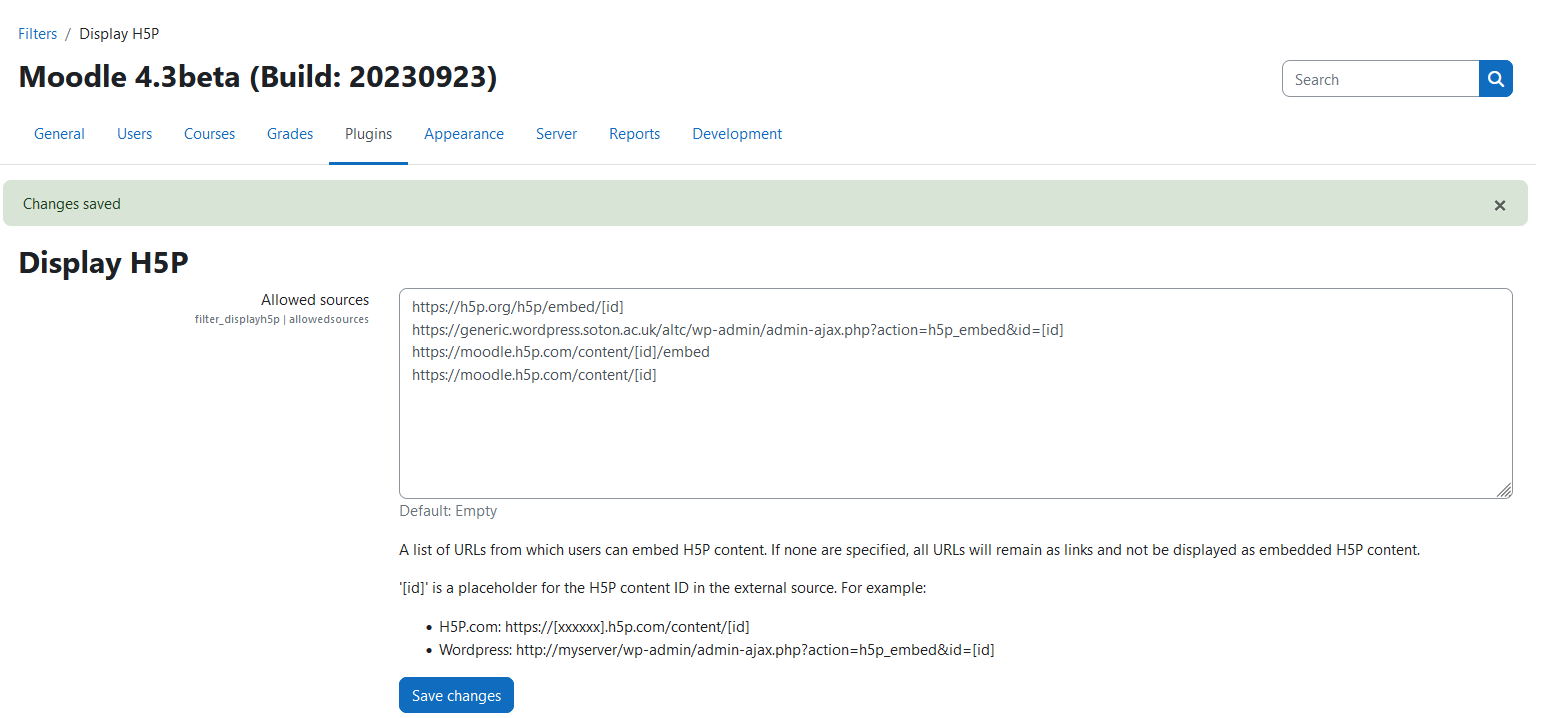
Task: Click the 'A list of URLs' description sentence
Action: coord(909,550)
